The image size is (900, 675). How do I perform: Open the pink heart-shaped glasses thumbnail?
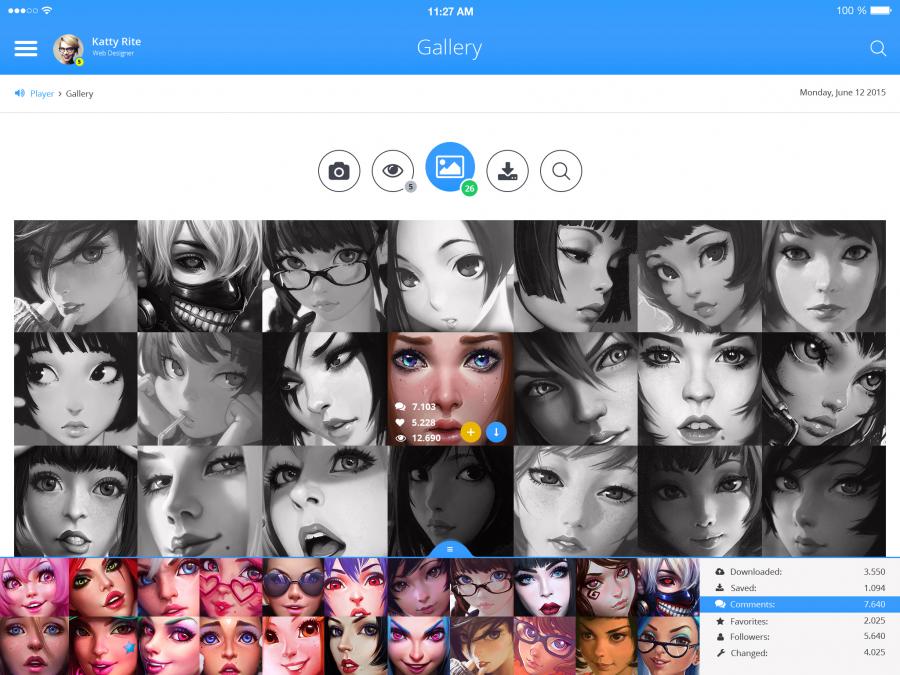[x=231, y=588]
